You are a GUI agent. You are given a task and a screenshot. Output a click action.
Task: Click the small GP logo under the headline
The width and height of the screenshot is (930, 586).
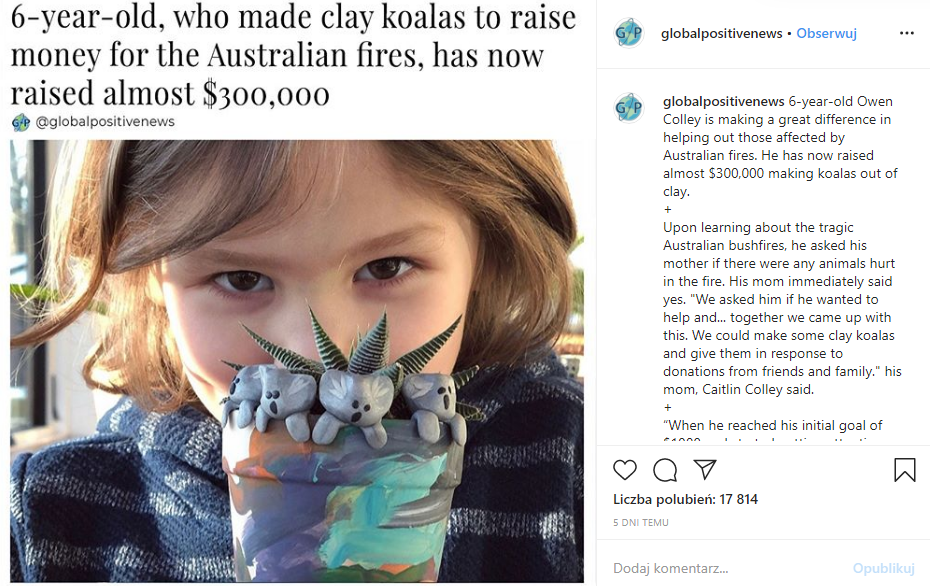pyautogui.click(x=20, y=122)
